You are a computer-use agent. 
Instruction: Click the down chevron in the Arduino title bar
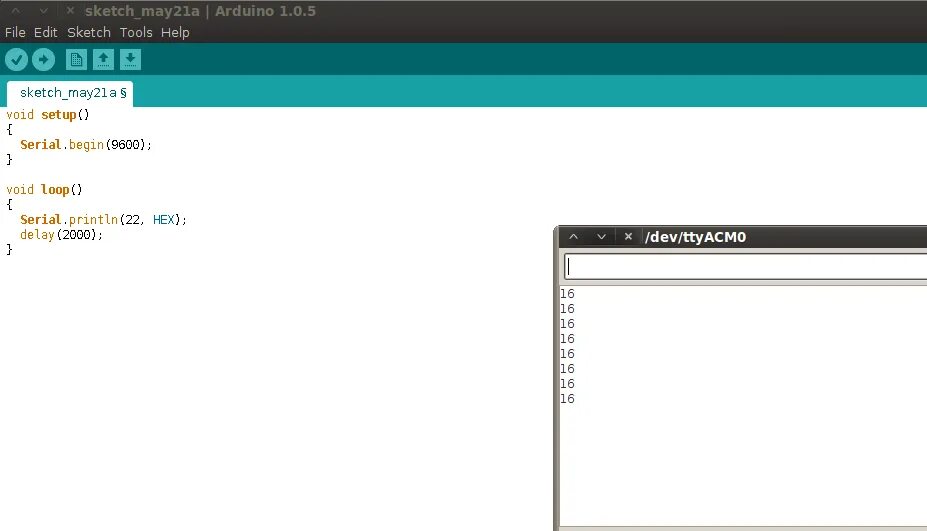44,11
